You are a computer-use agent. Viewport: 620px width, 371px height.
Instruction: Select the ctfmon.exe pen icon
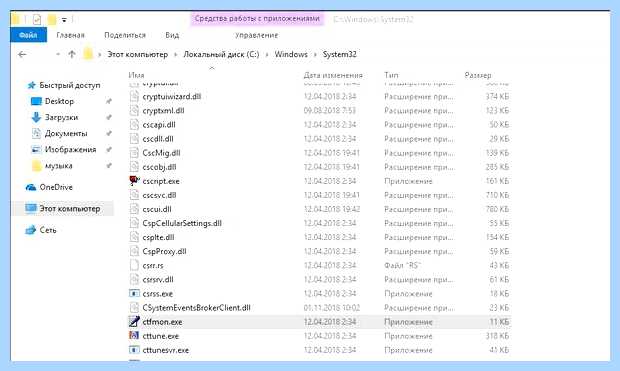pyautogui.click(x=134, y=322)
